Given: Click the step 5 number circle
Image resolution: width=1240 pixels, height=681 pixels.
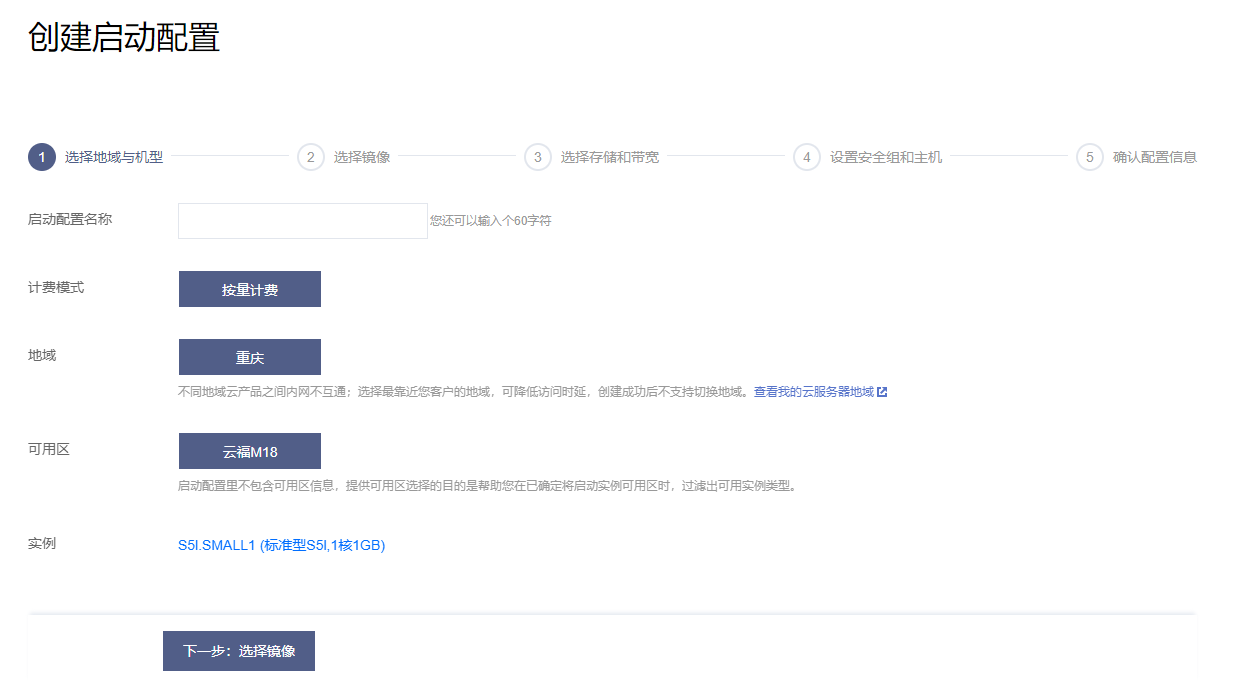Looking at the screenshot, I should [x=1090, y=157].
